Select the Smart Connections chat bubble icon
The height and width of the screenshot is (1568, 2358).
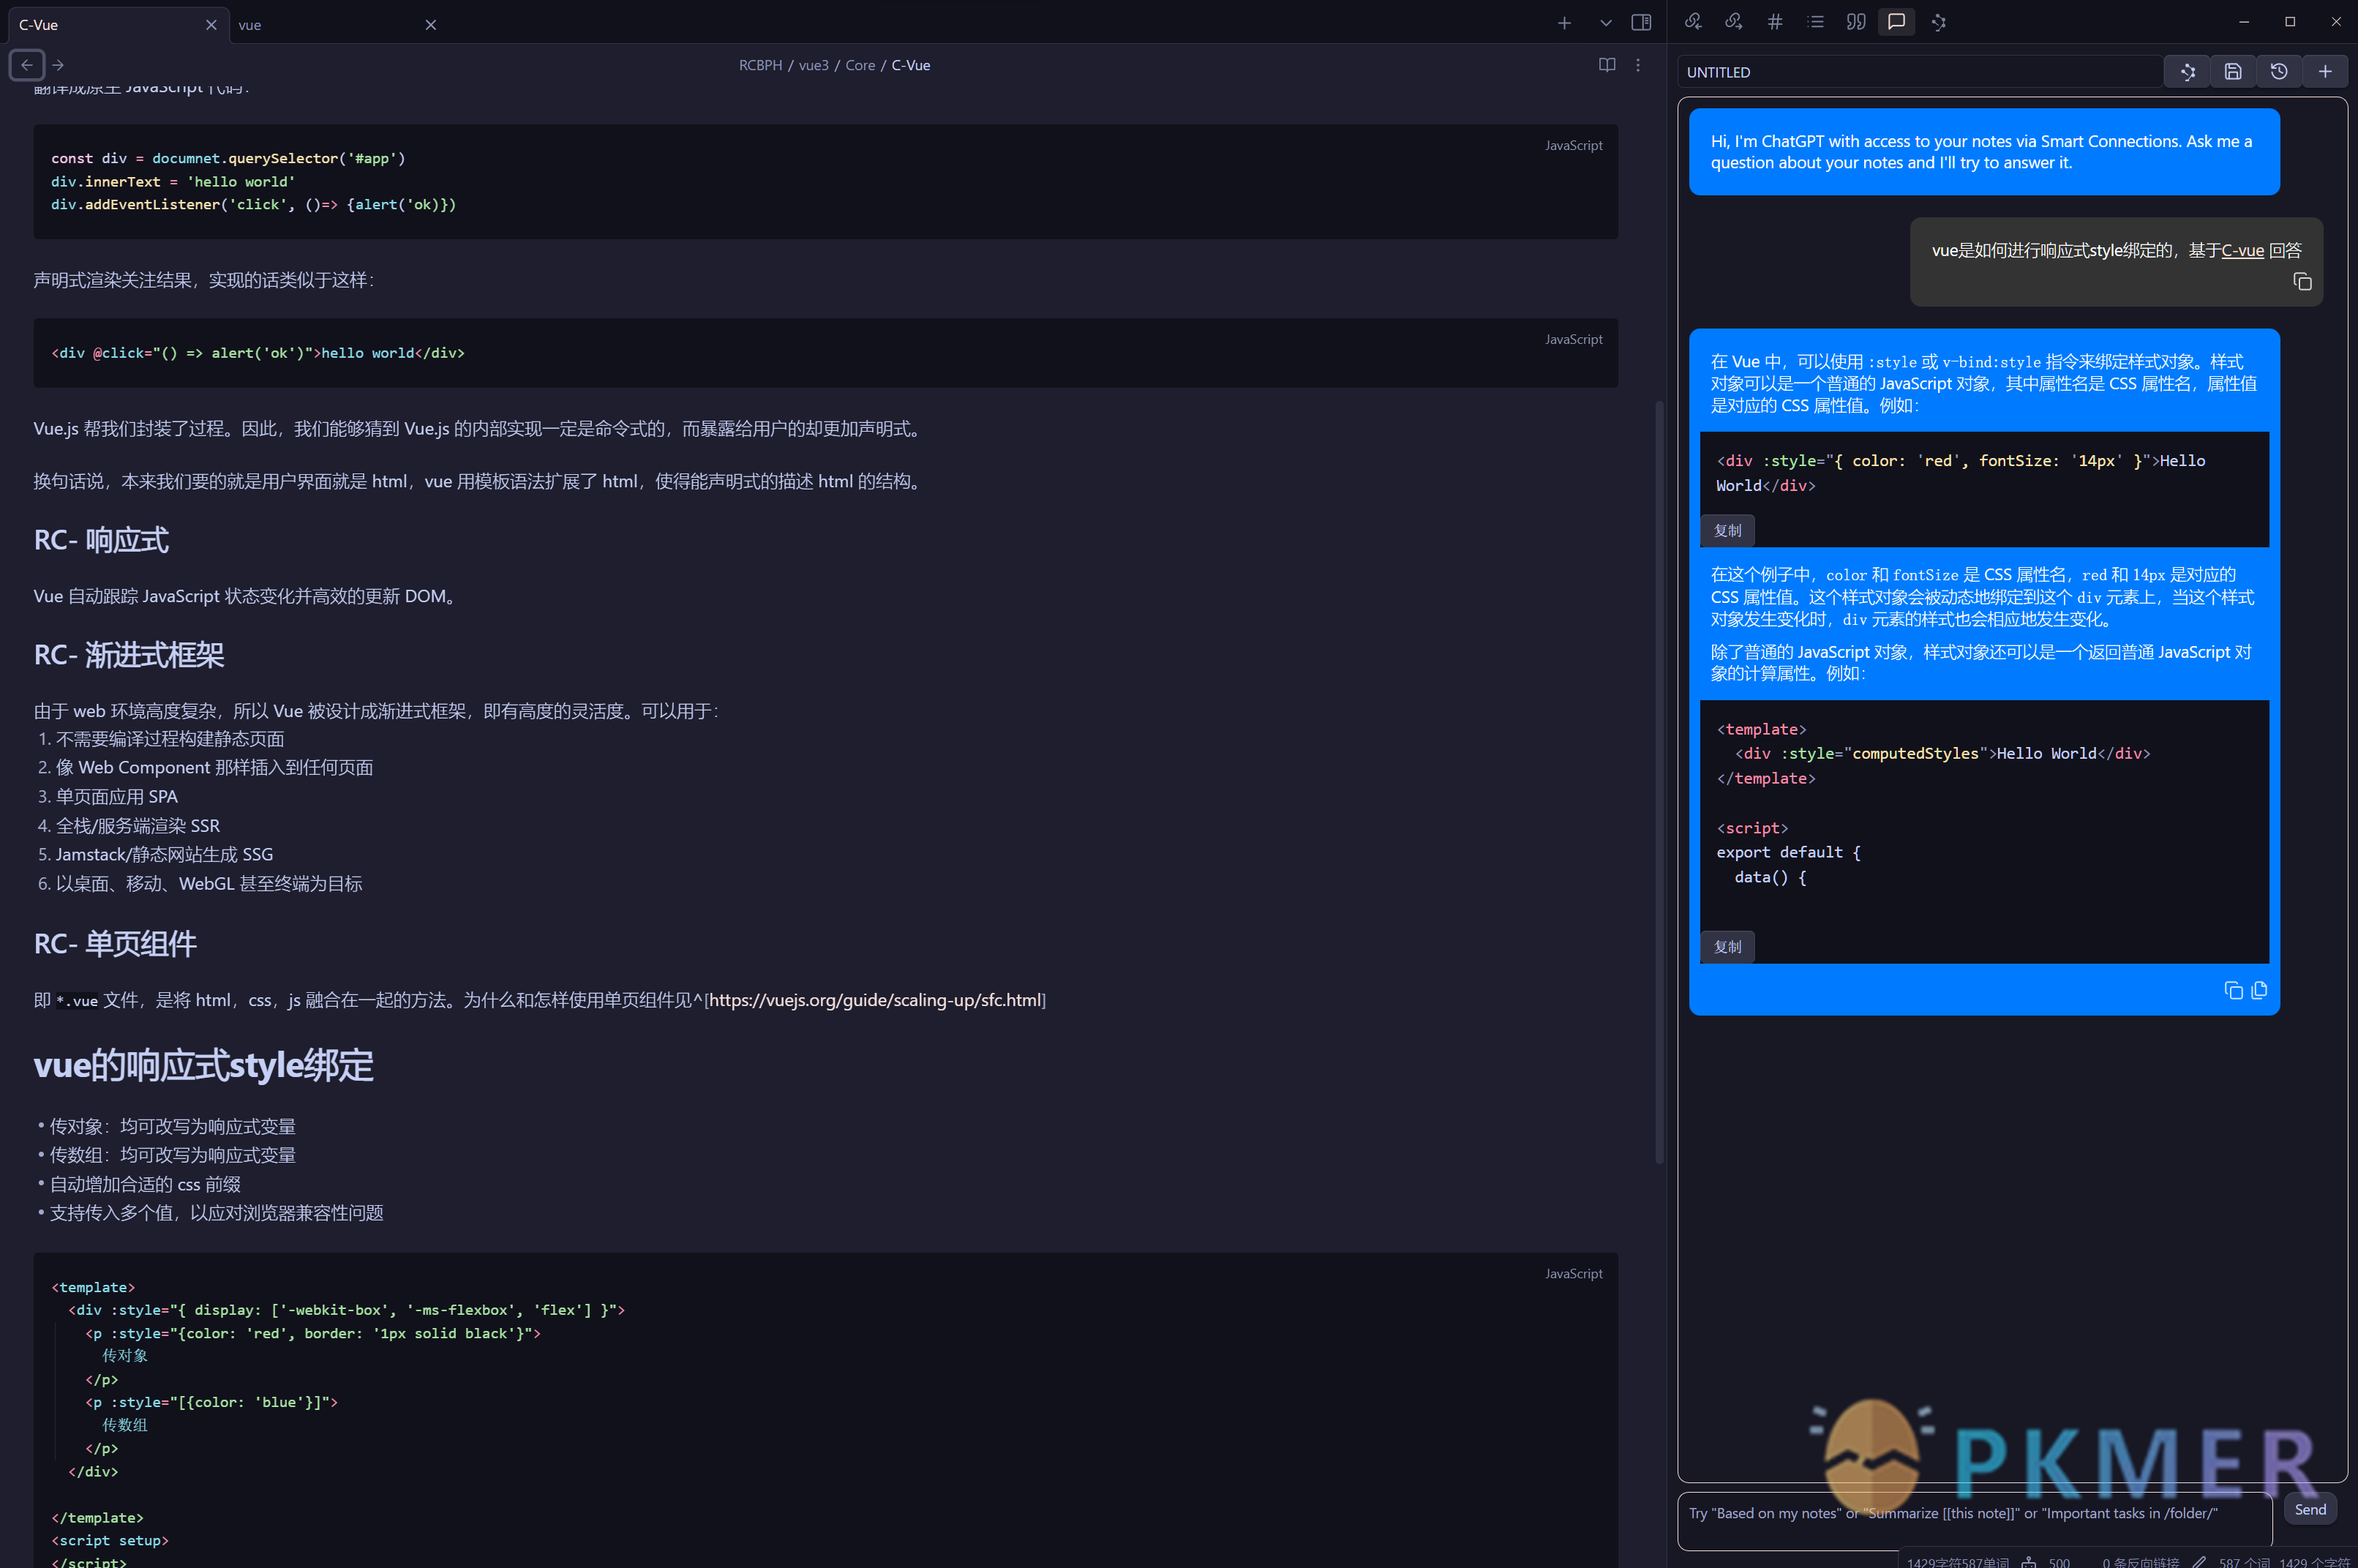tap(1896, 22)
